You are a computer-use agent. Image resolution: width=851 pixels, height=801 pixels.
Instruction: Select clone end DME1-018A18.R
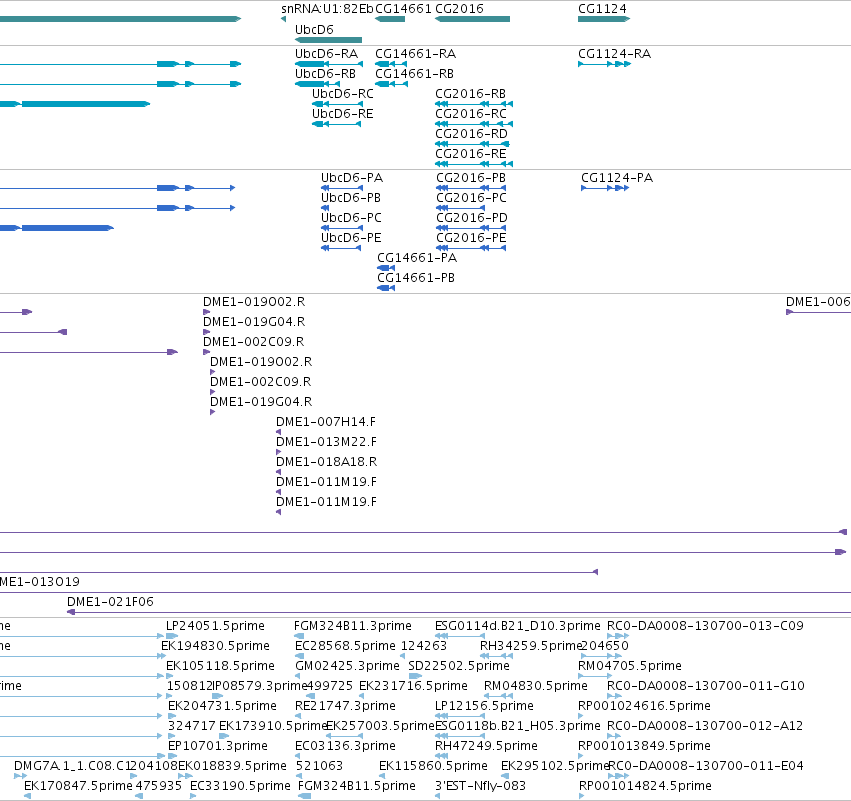(327, 462)
